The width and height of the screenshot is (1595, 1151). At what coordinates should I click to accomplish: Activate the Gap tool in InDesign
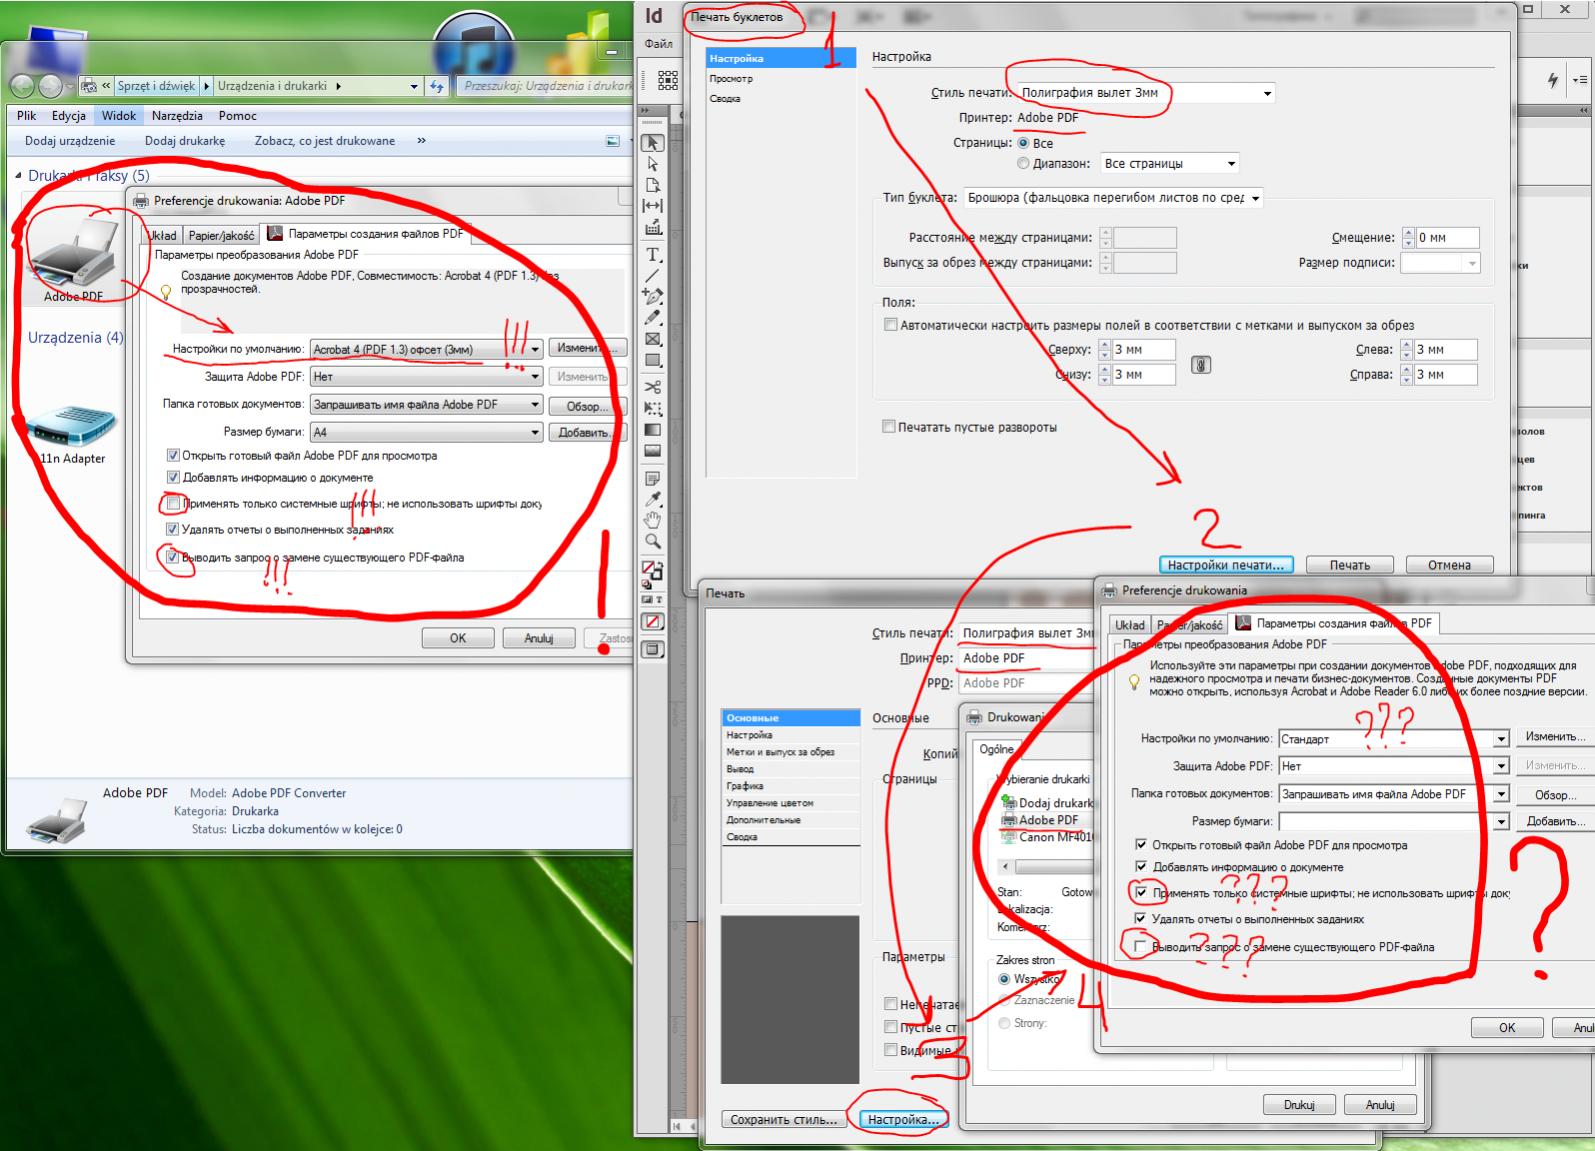click(652, 206)
